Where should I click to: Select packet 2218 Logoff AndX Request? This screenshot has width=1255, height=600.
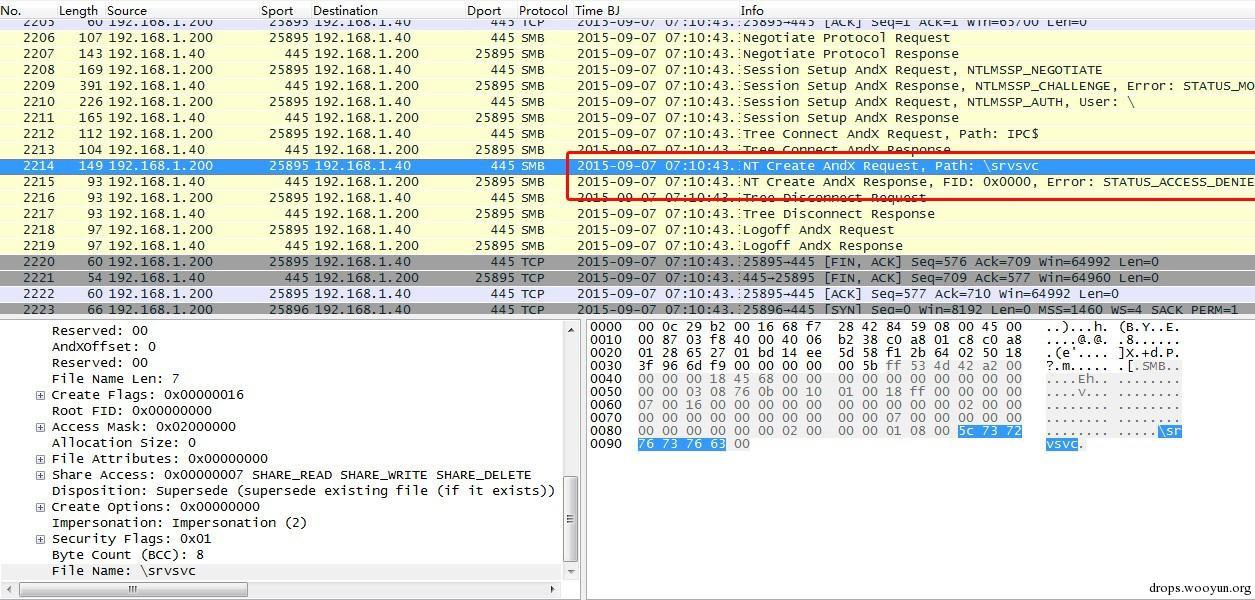[x=400, y=230]
